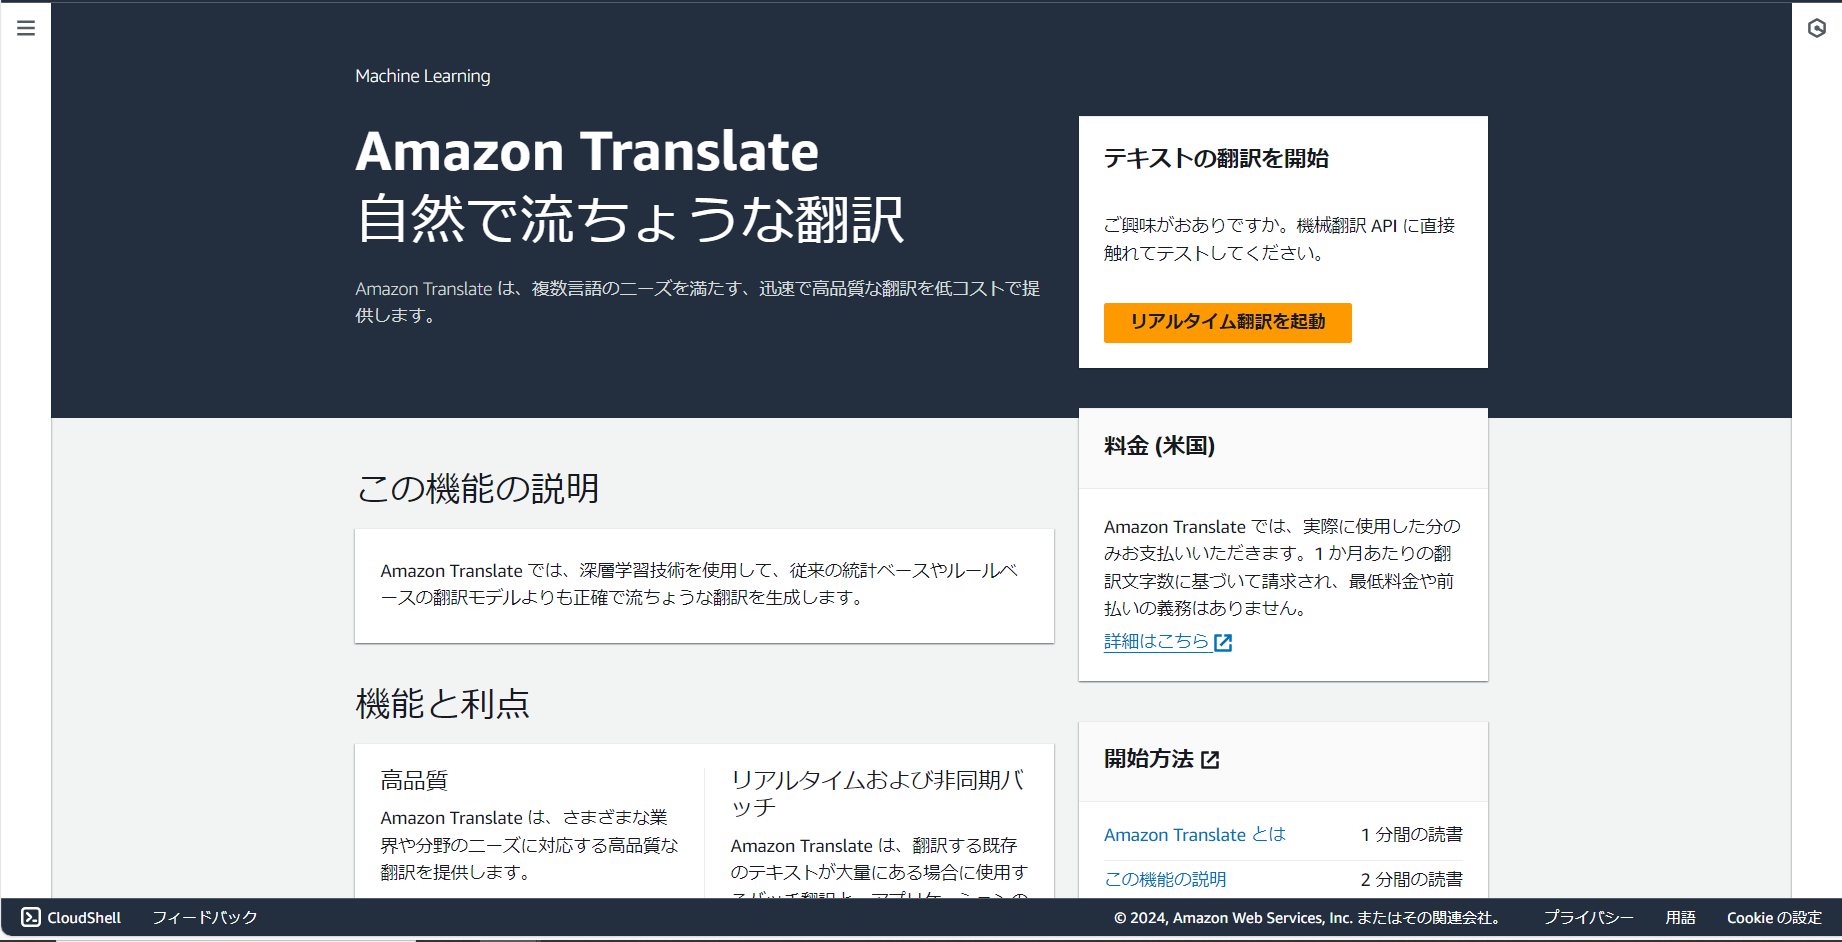Open Cookie の設定 in footer
1842x942 pixels.
click(1774, 917)
